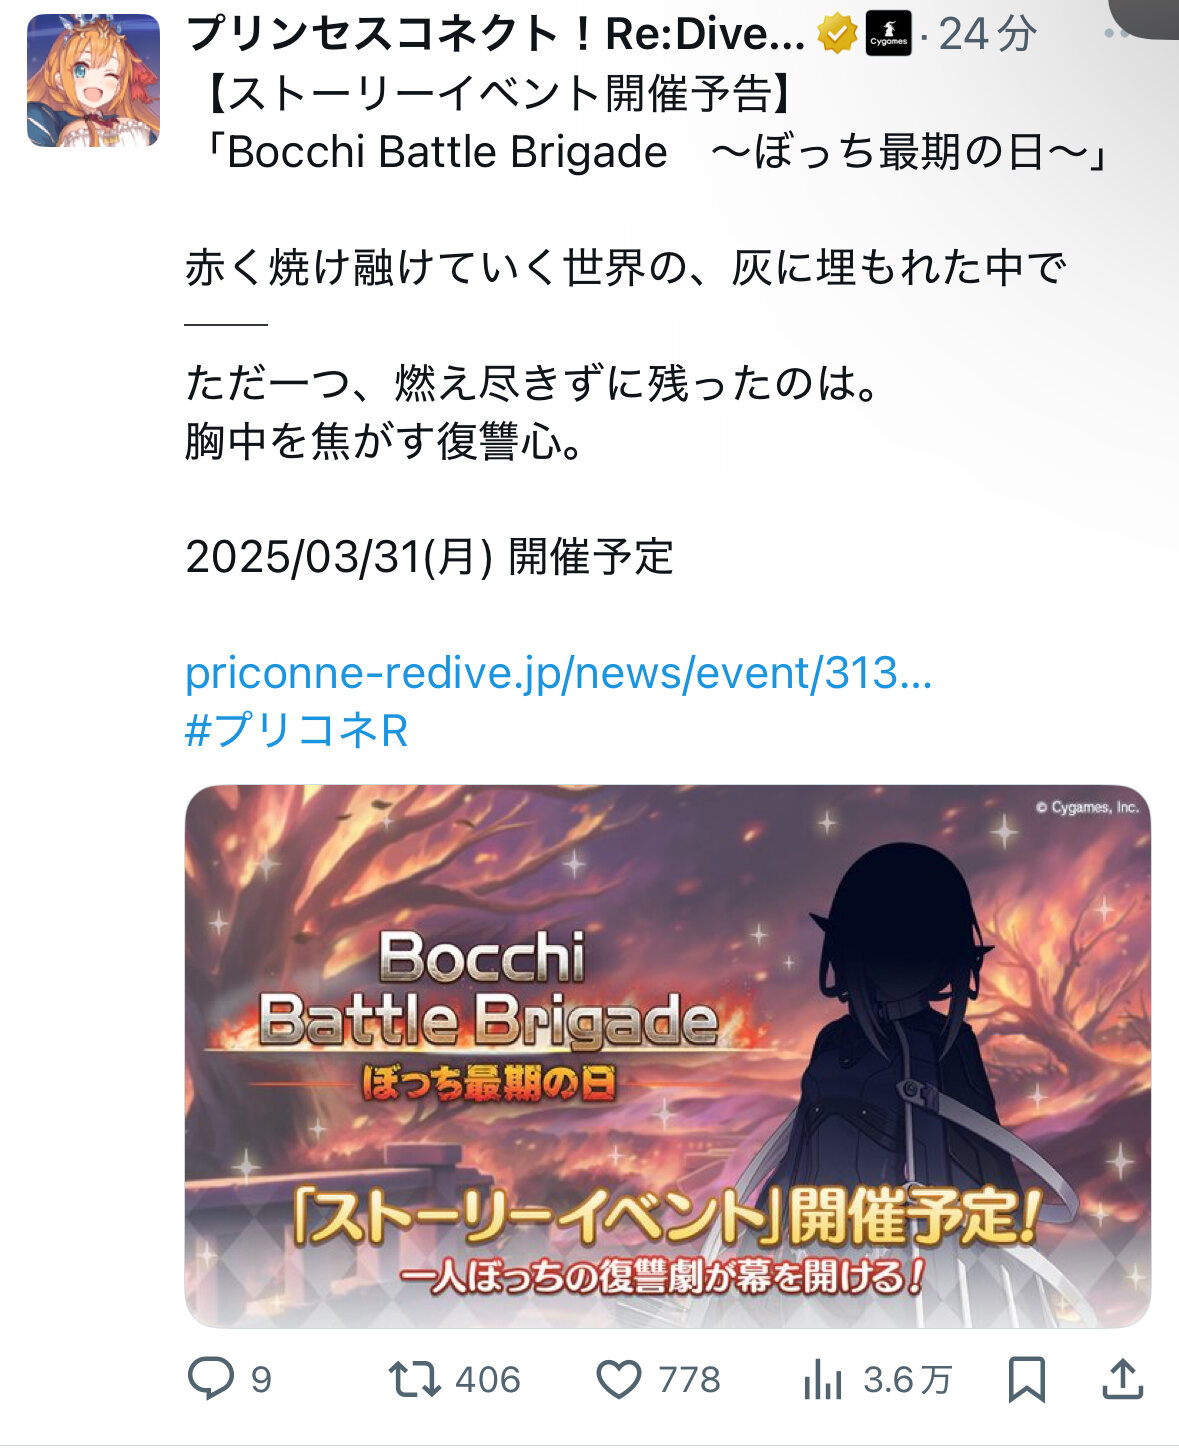
Task: Tap the like count 778
Action: [x=690, y=1381]
